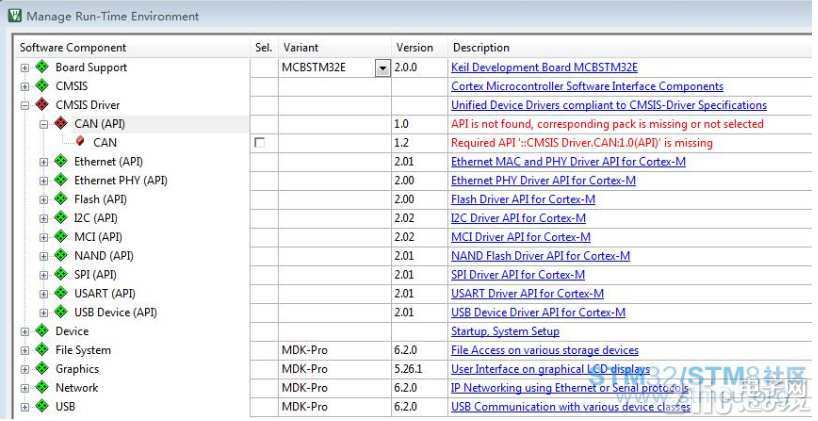Open USB Device Driver API link
This screenshot has height=421, width=818.
pos(538,312)
